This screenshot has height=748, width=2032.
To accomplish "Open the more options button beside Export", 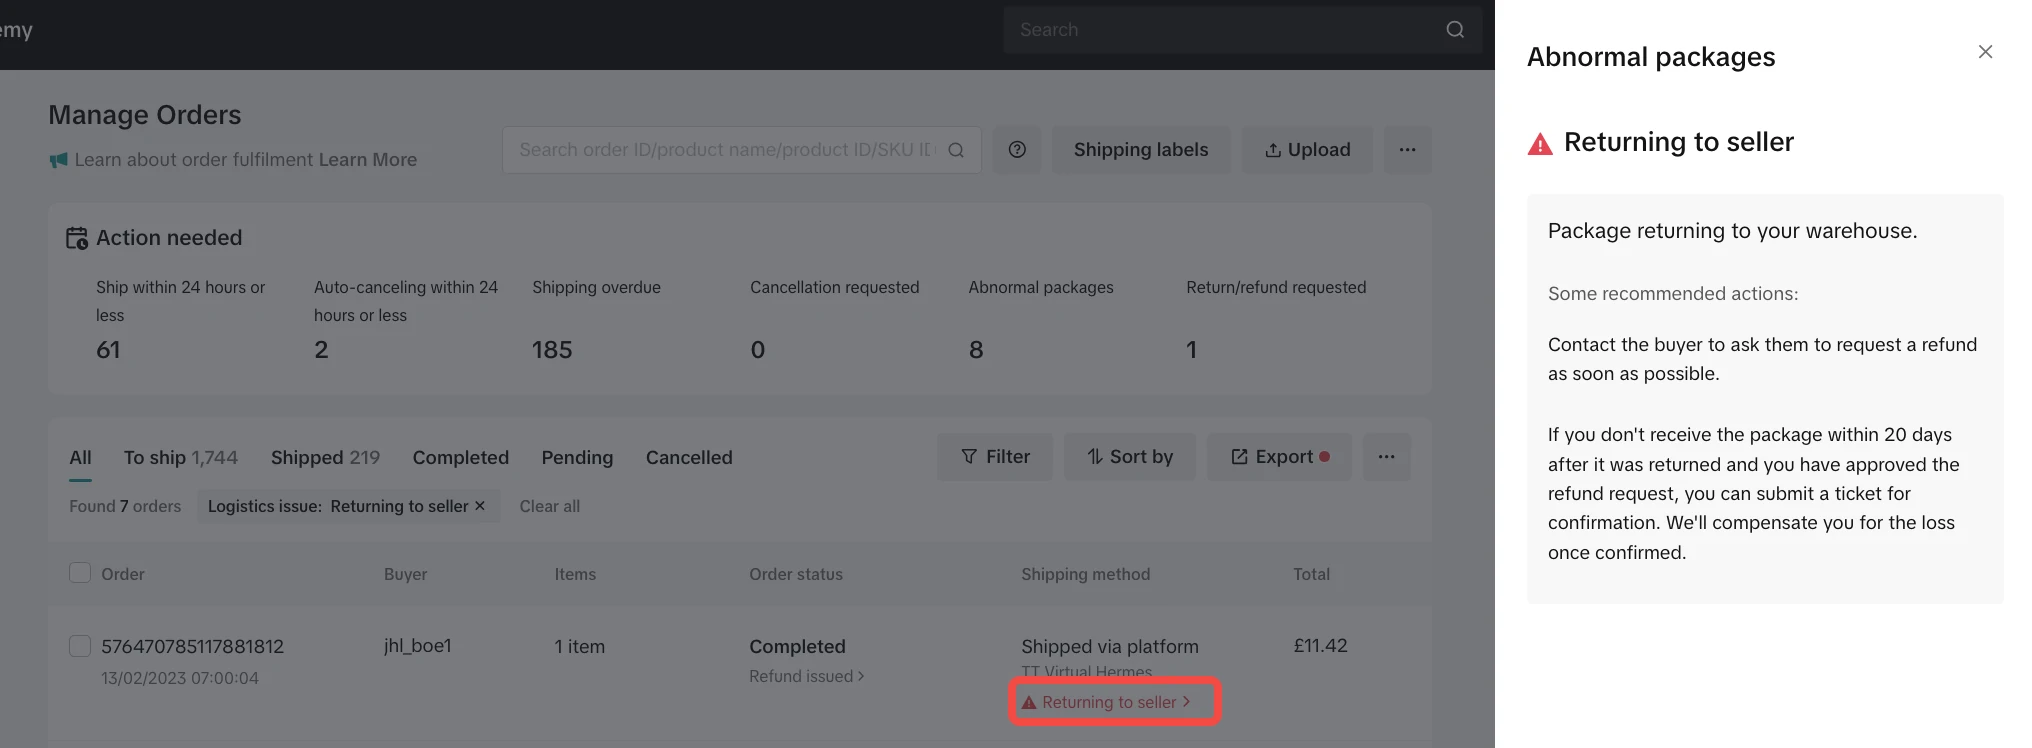I will click(x=1386, y=457).
